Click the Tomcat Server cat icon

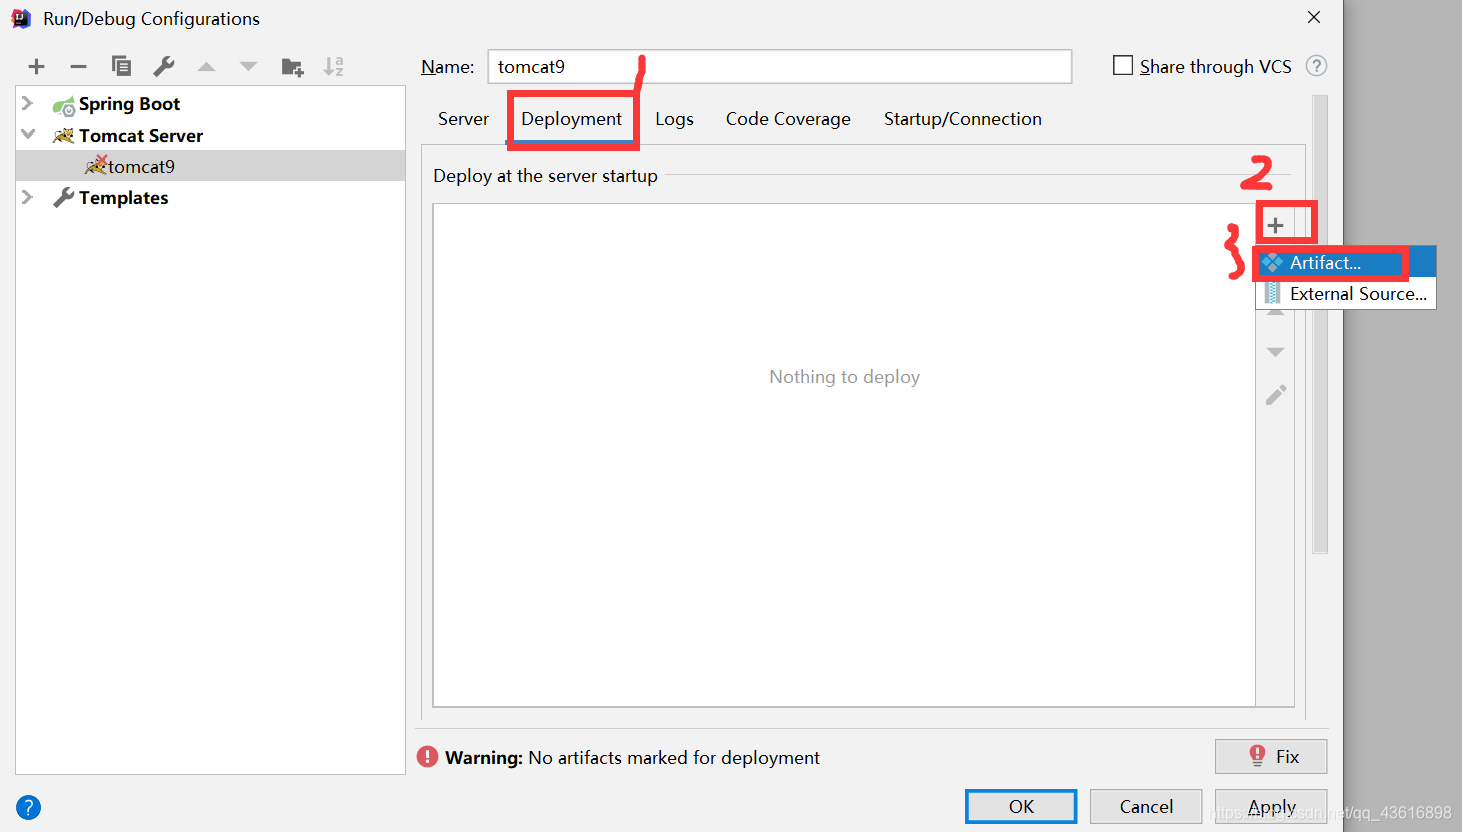pyautogui.click(x=63, y=136)
